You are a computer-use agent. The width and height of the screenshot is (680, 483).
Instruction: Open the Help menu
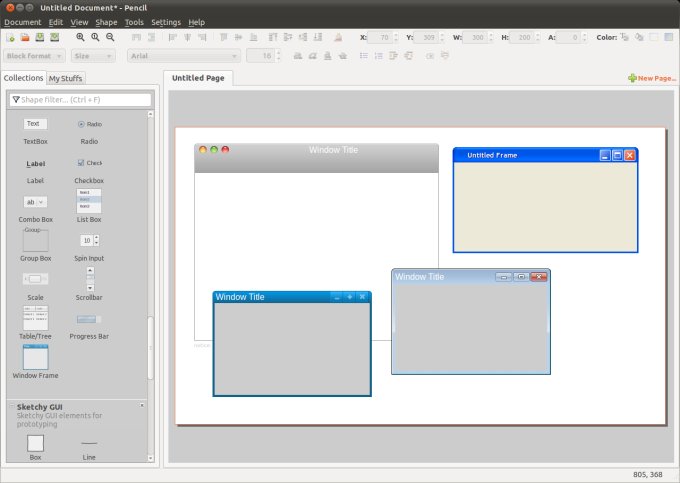click(x=196, y=22)
